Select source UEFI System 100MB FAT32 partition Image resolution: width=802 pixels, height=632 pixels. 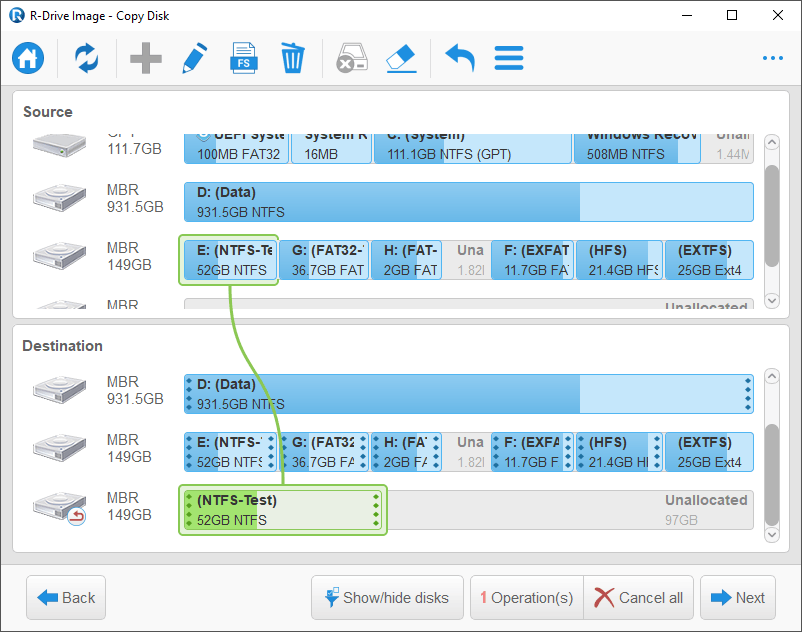[237, 149]
